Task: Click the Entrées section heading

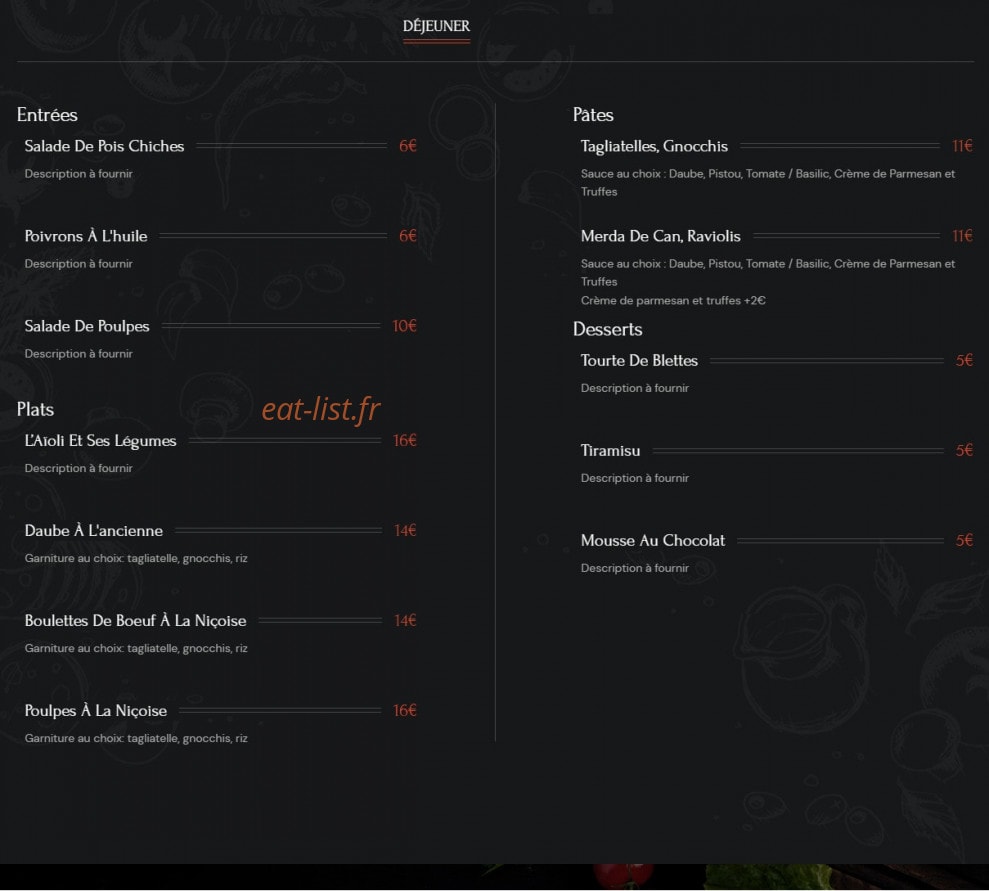Action: coord(47,115)
